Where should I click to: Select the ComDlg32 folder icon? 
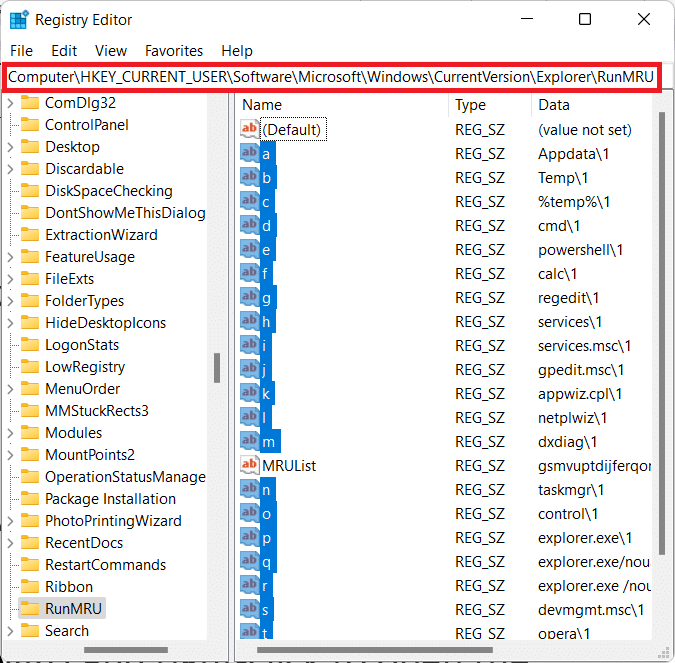point(29,103)
